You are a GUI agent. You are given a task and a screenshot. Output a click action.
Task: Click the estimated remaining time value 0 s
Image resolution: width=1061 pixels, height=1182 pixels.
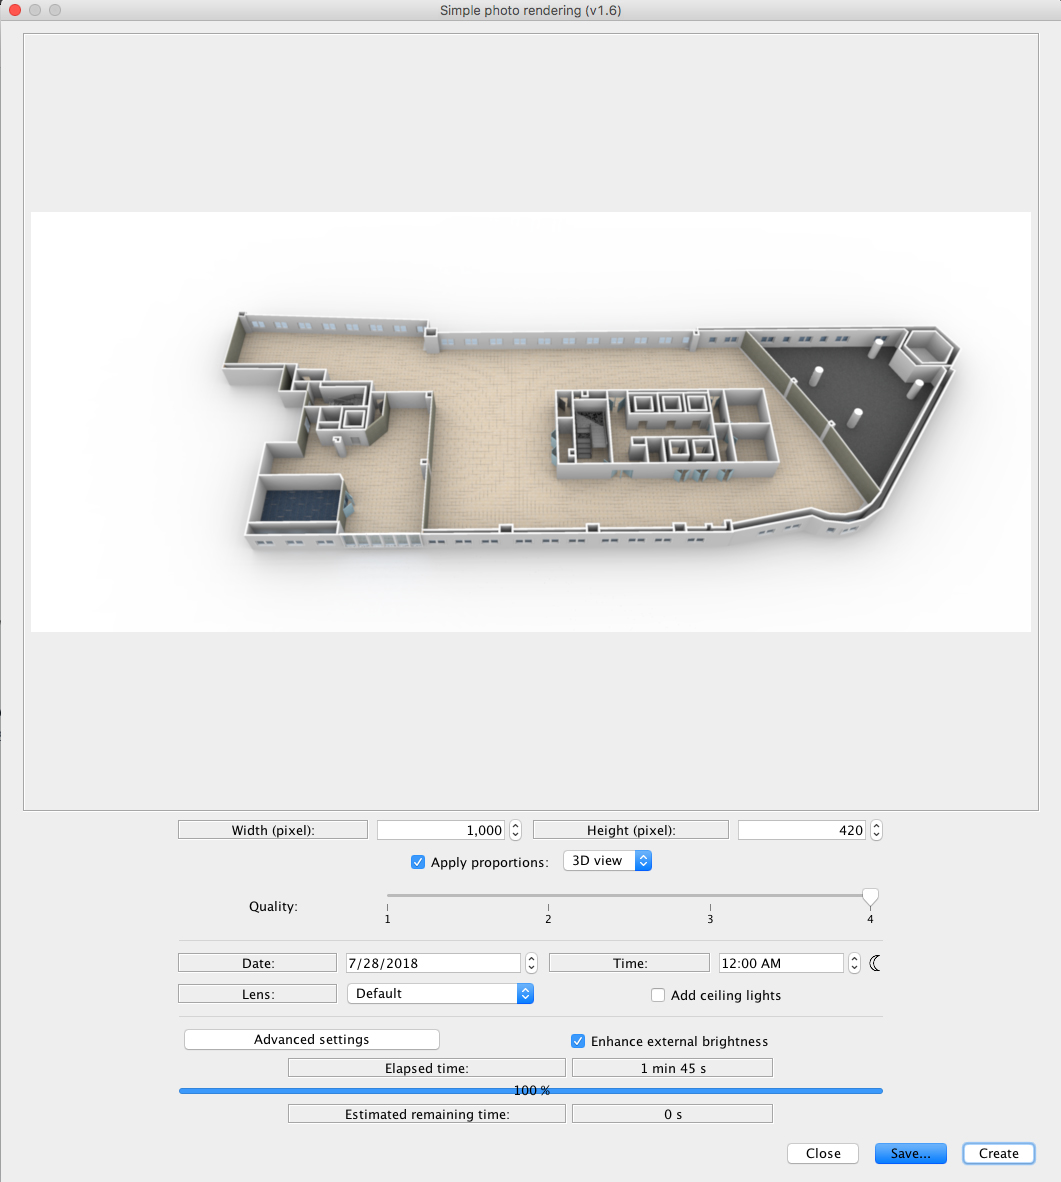tap(673, 1114)
